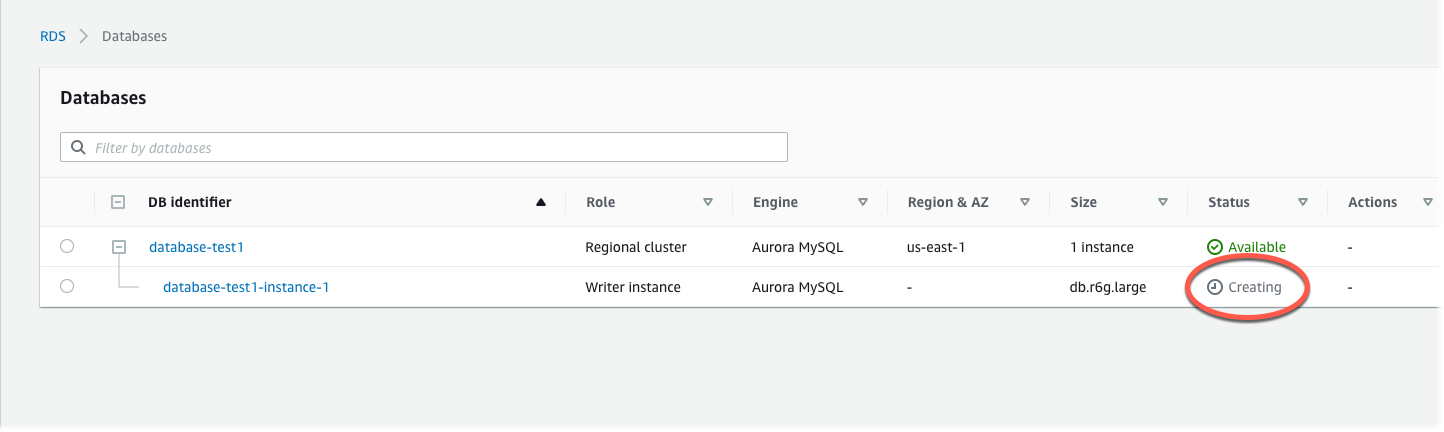Viewport: 1444px width, 432px height.
Task: Collapse all rows using header toggle box
Action: [x=118, y=202]
